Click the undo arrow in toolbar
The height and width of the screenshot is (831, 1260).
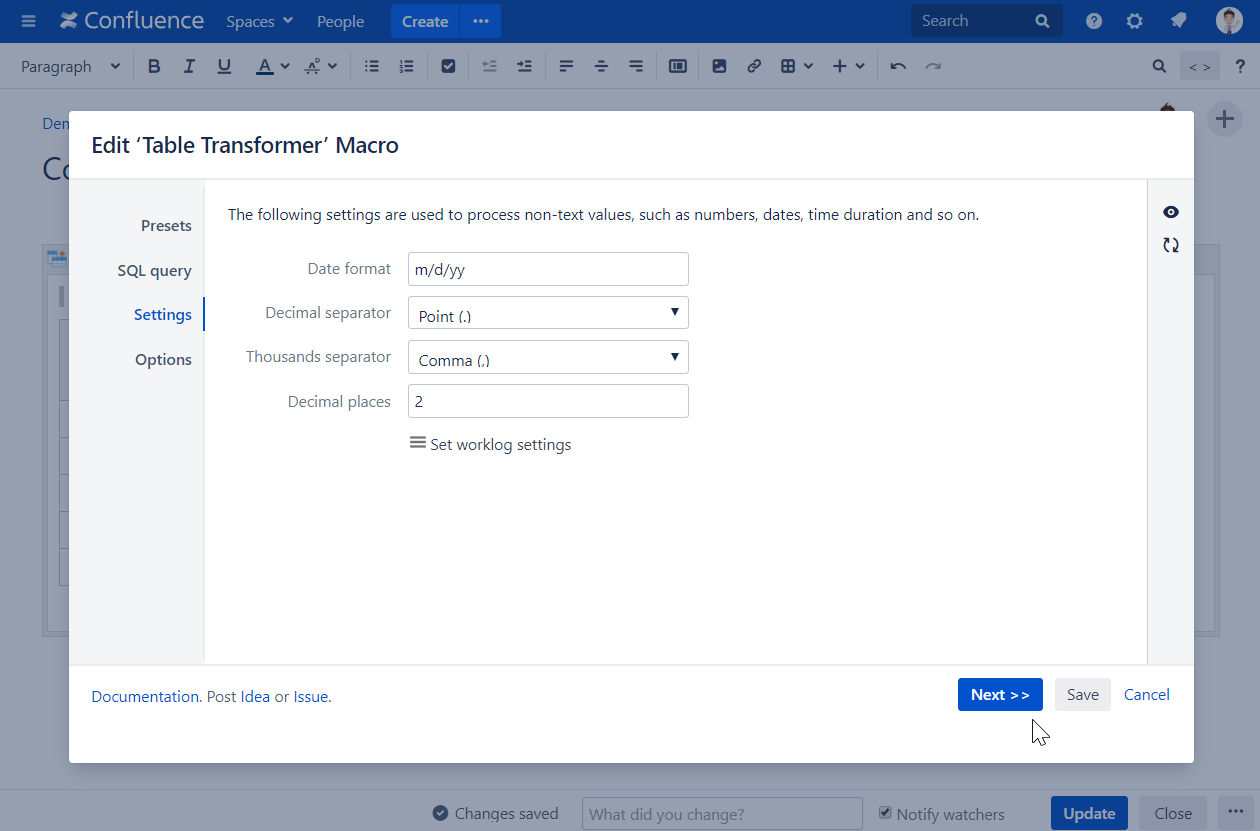[x=898, y=66]
